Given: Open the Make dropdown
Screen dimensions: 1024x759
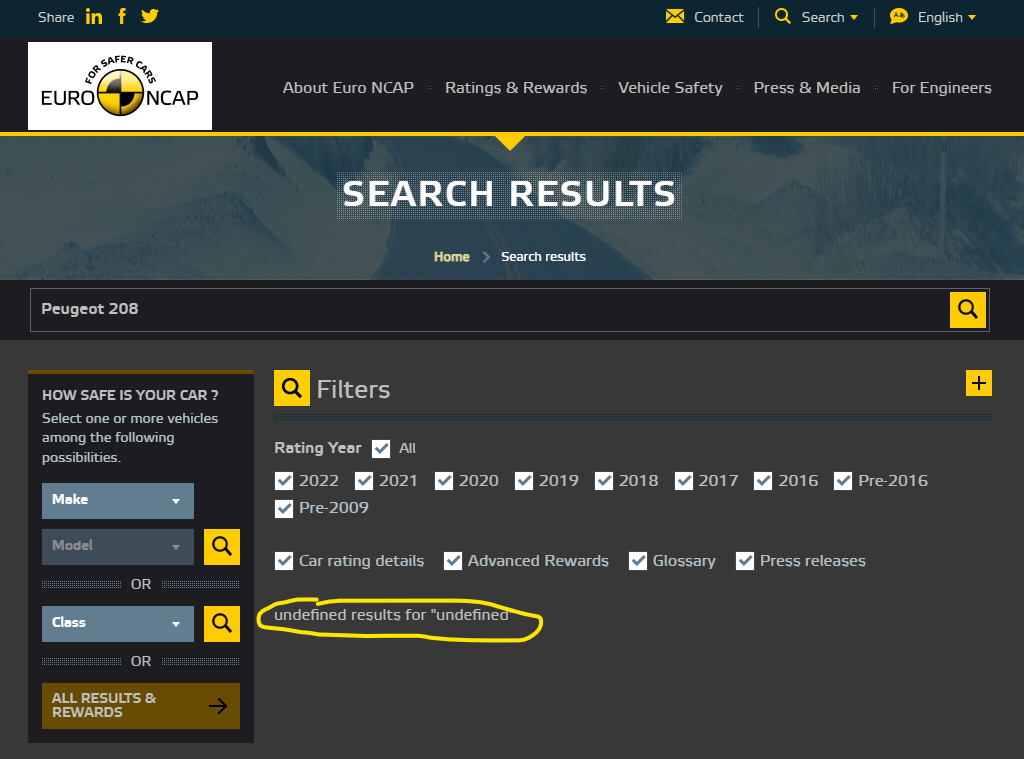Looking at the screenshot, I should click(118, 501).
